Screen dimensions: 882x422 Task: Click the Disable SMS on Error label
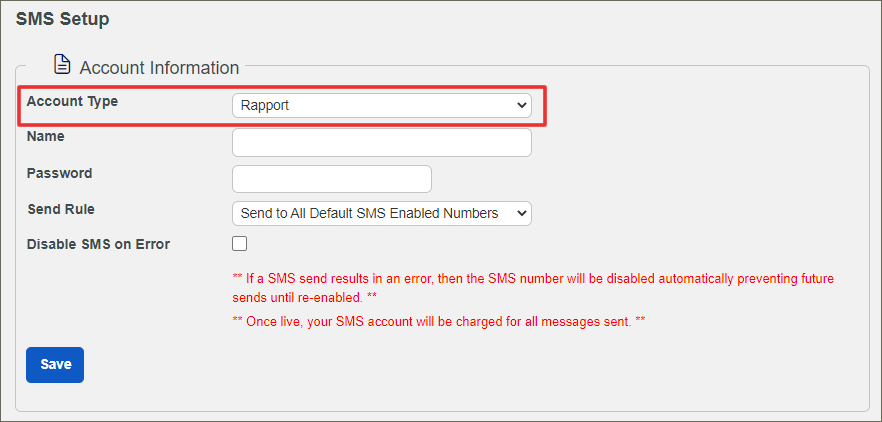tap(98, 244)
